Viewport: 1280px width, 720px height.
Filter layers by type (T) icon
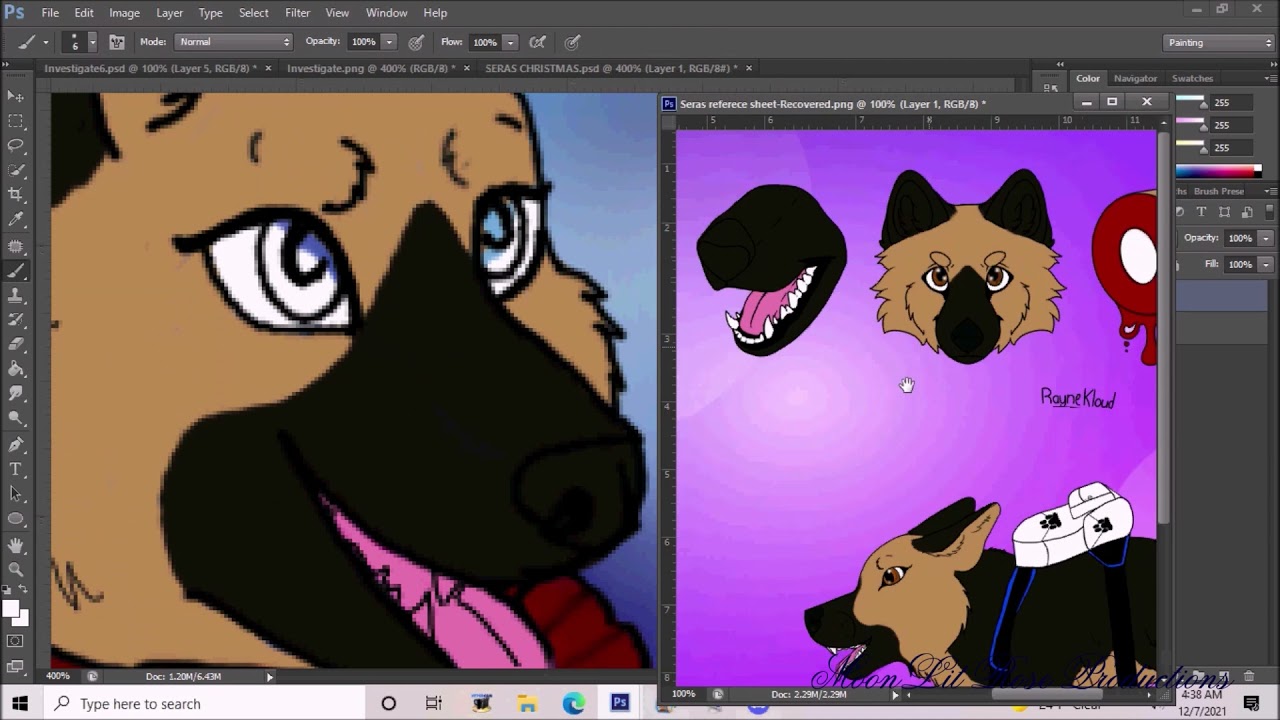(x=1201, y=212)
